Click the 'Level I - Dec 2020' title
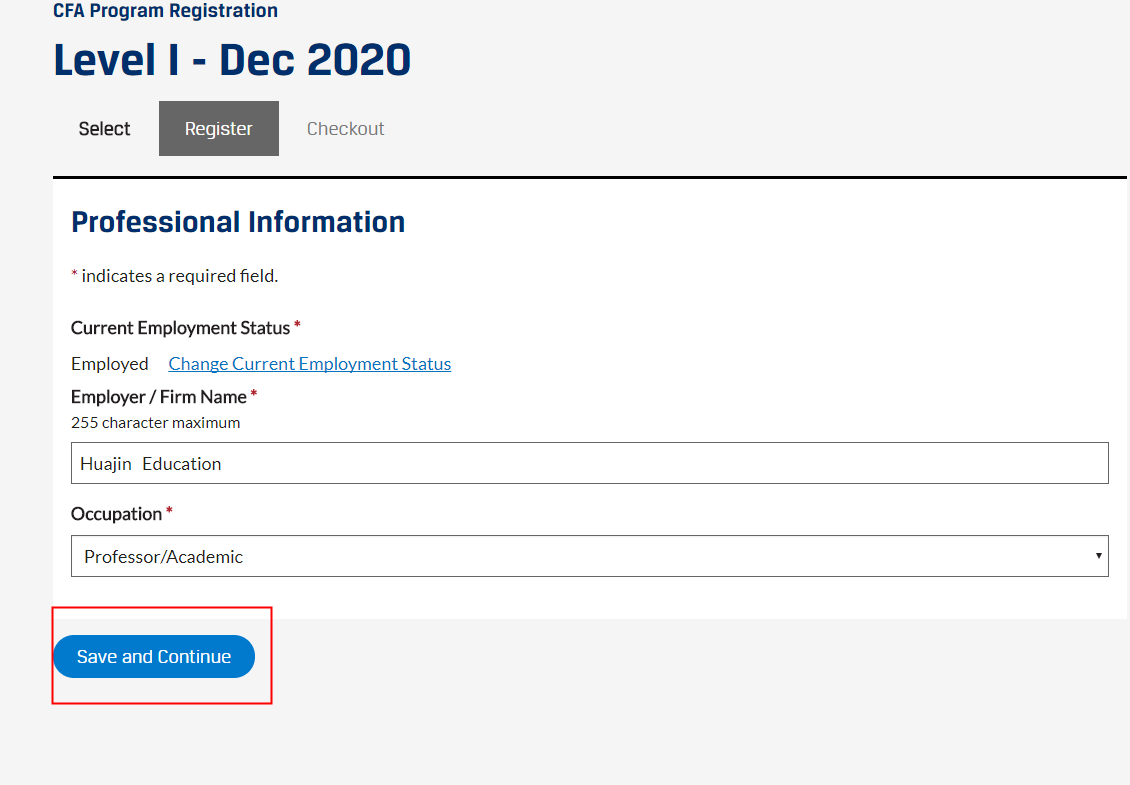The width and height of the screenshot is (1130, 785). point(232,59)
